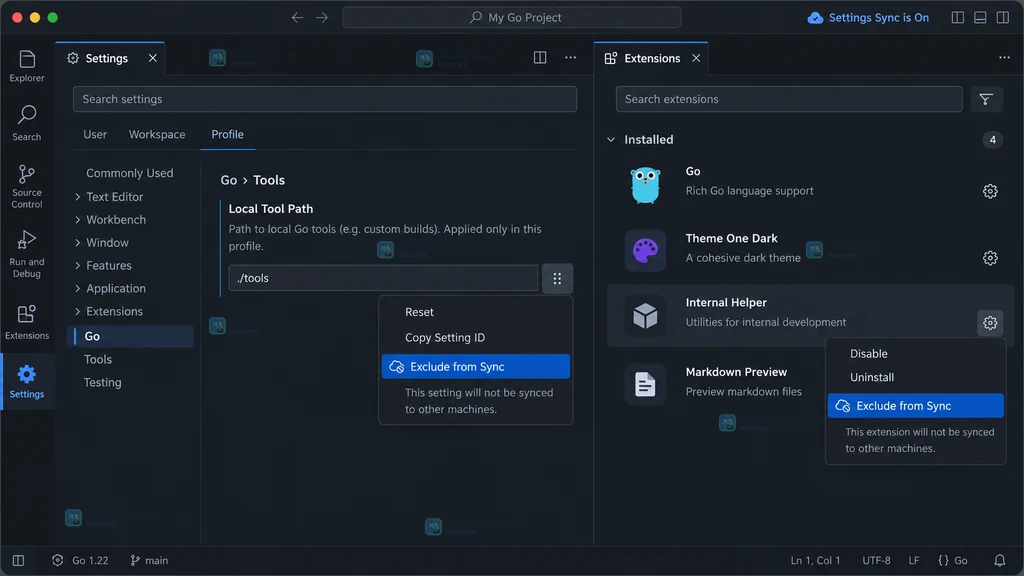
Task: Toggle the primary sidebar layout icon in title bar
Action: coord(957,18)
